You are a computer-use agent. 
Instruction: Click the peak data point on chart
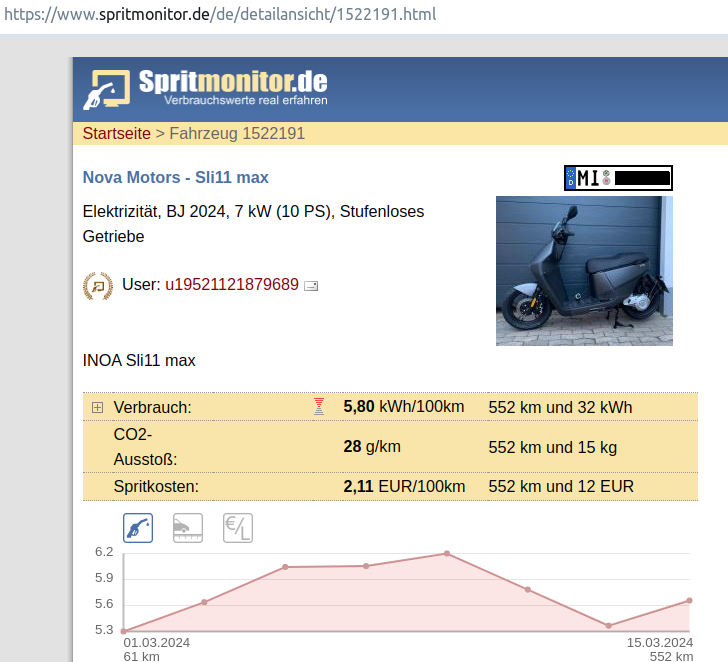tap(447, 553)
